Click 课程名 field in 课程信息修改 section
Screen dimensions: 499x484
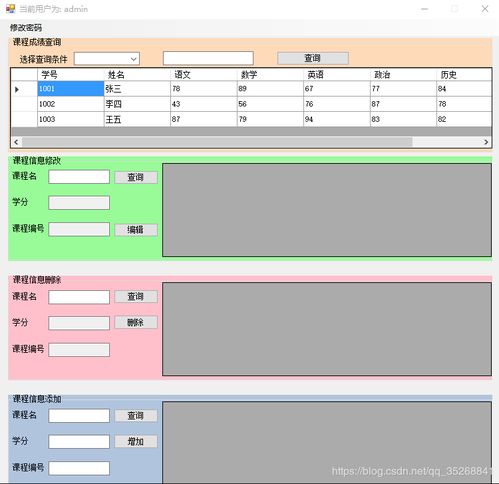79,177
